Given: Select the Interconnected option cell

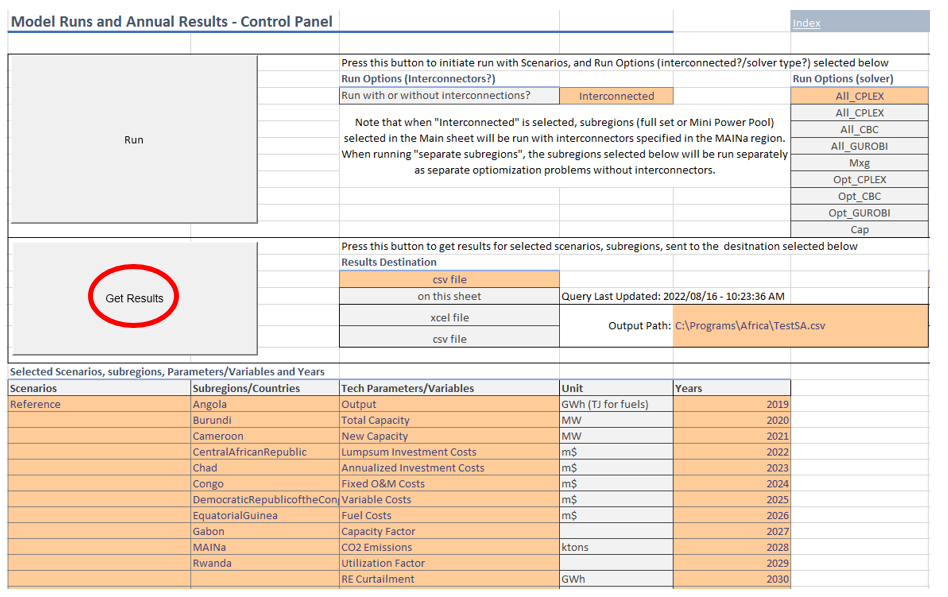Looking at the screenshot, I should [x=616, y=96].
